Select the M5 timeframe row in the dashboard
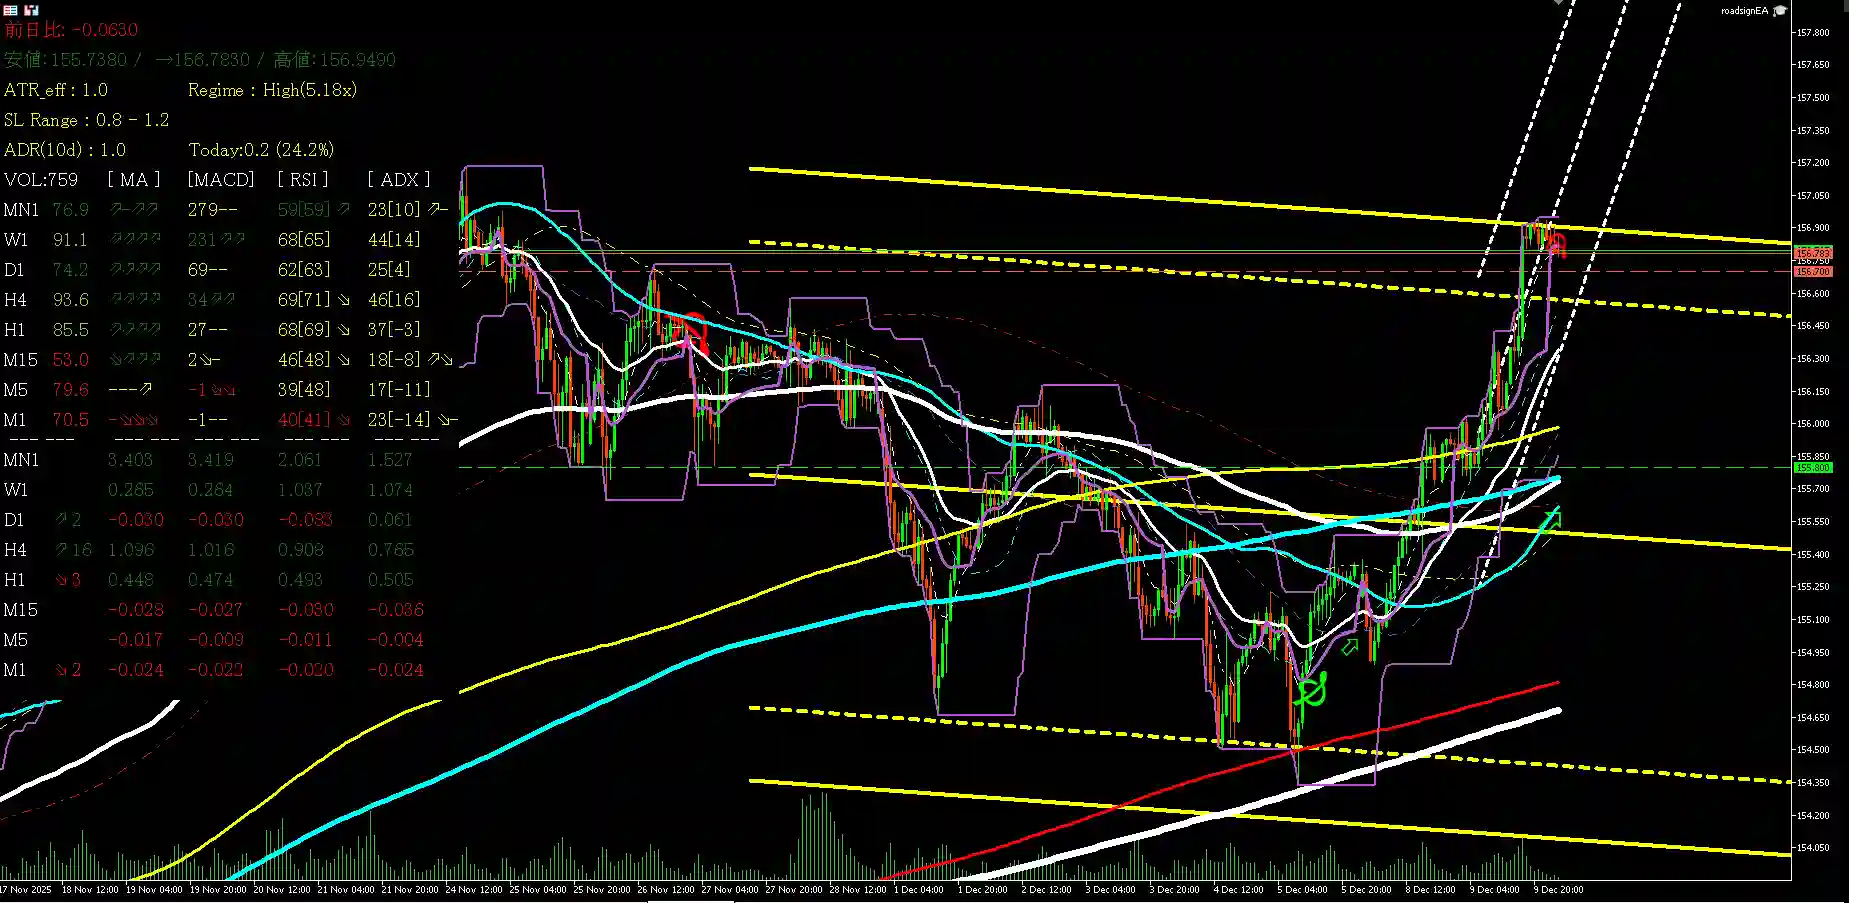 (15, 390)
